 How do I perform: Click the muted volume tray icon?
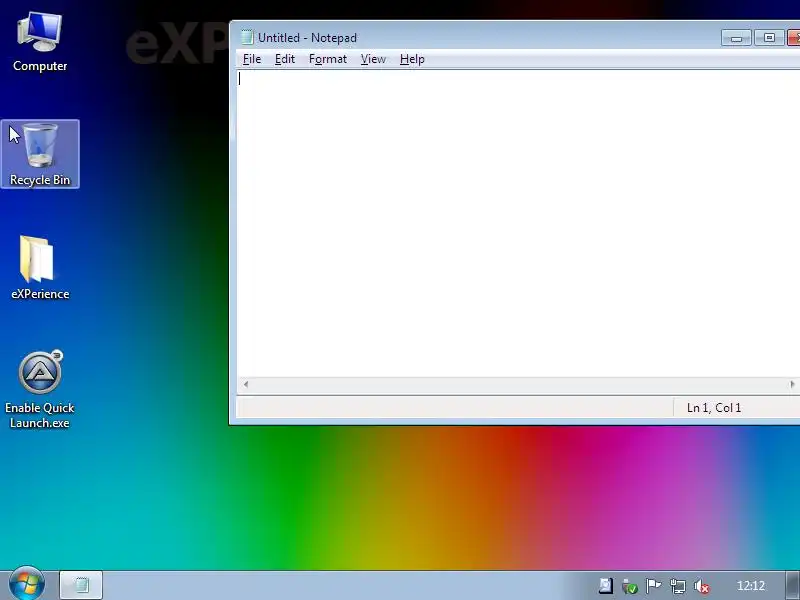click(702, 586)
